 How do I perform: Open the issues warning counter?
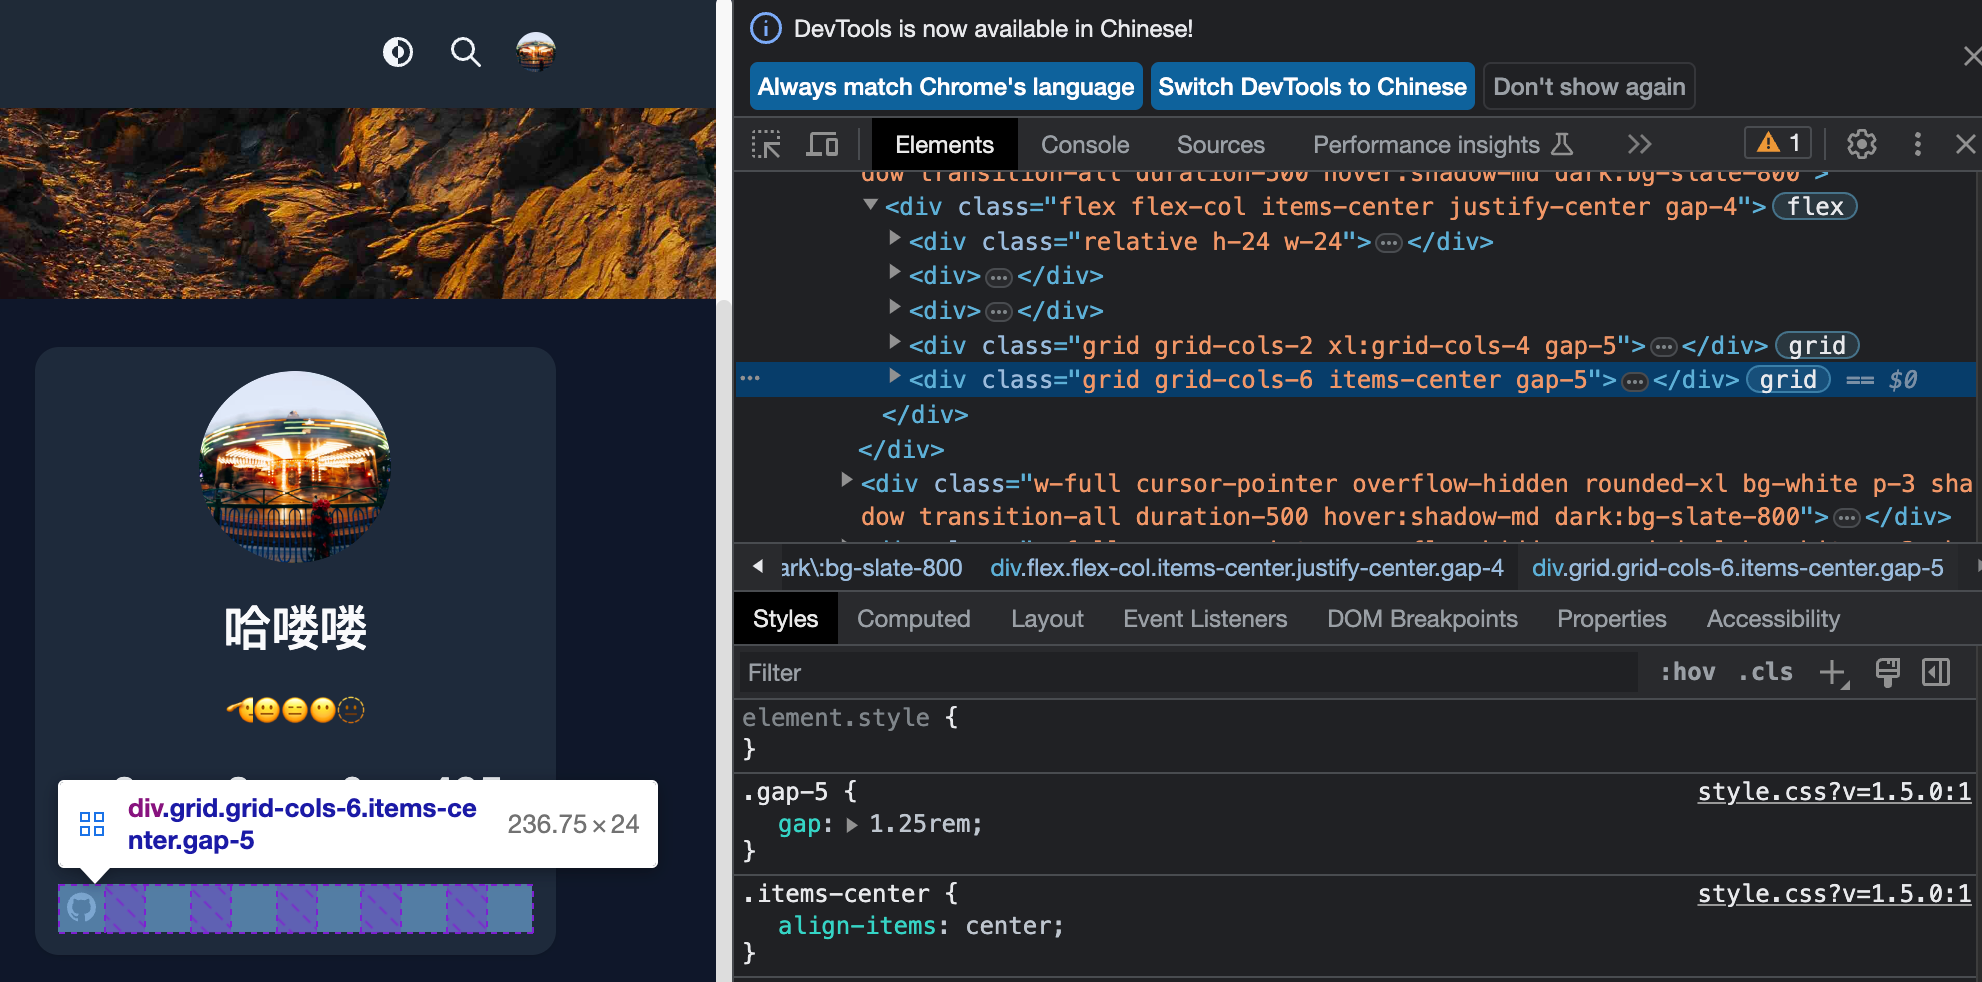point(1777,142)
